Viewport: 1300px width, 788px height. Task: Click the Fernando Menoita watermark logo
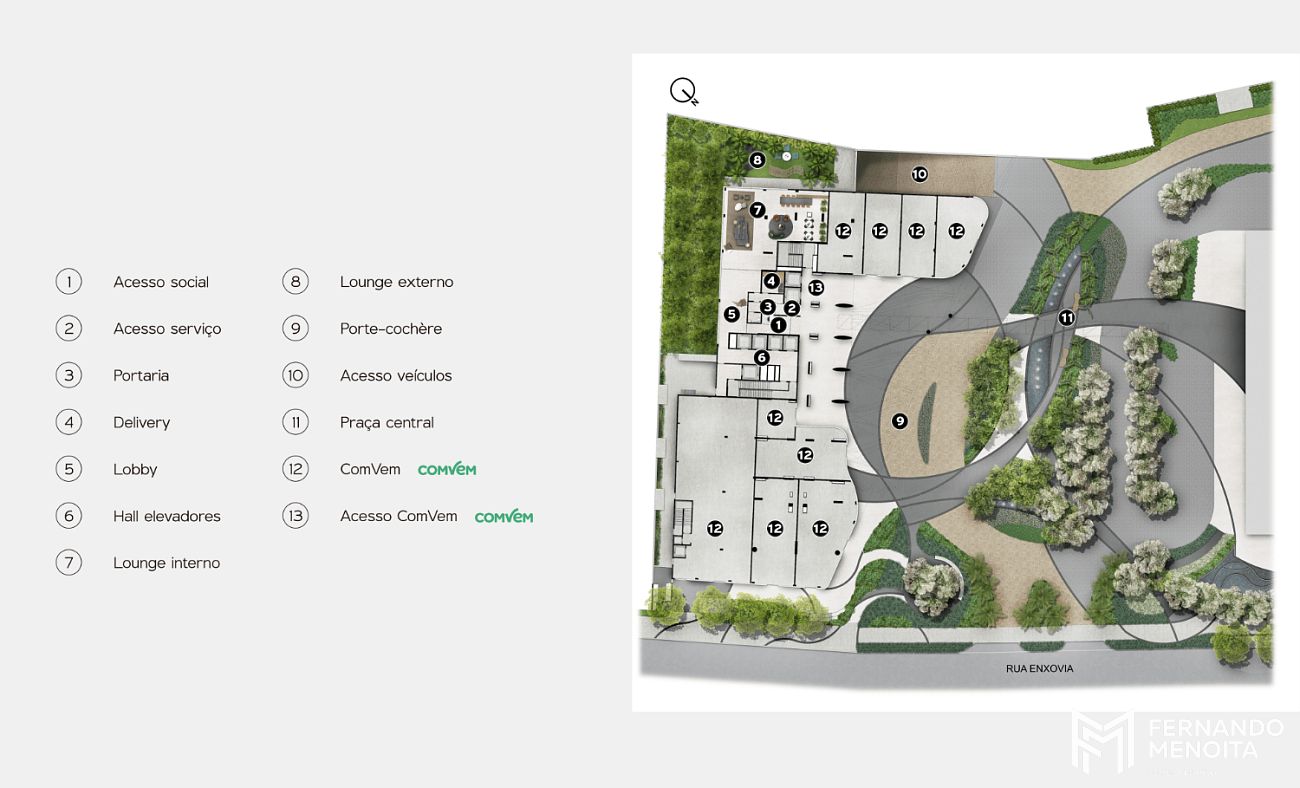pyautogui.click(x=1177, y=742)
